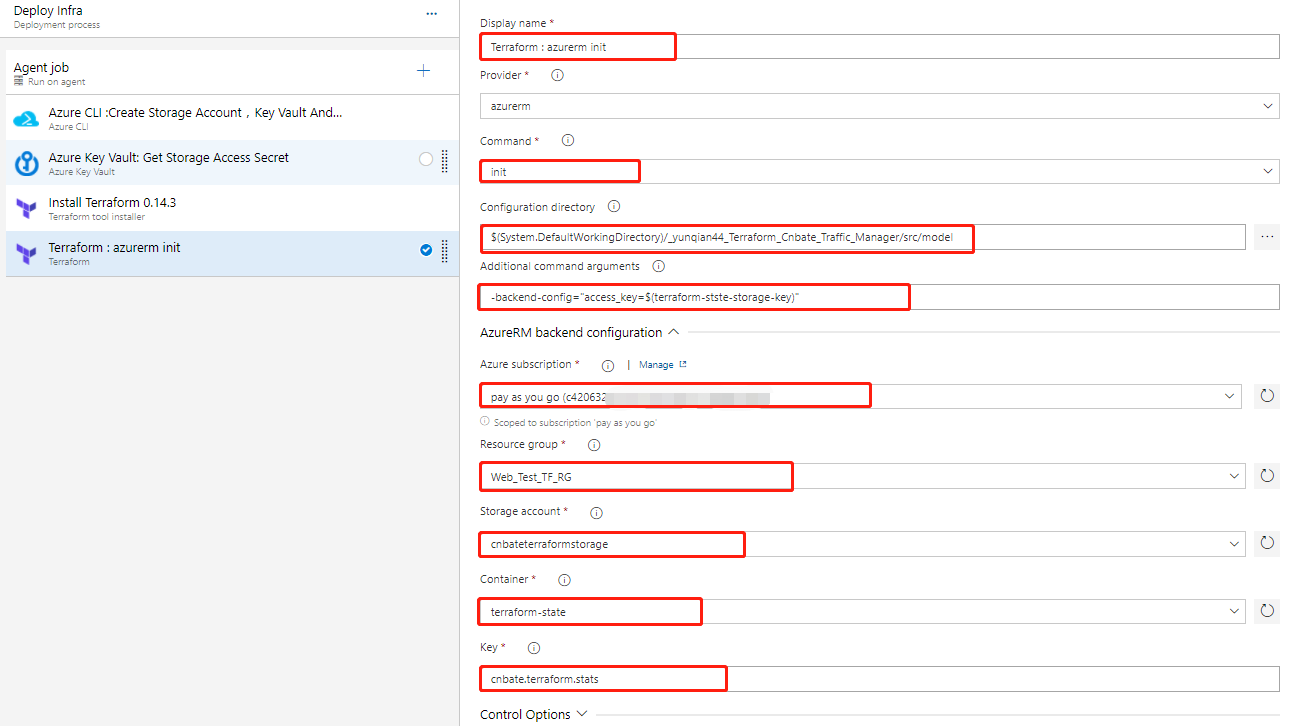This screenshot has height=726, width=1315.
Task: Click the Agent job server icon
Action: point(19,82)
